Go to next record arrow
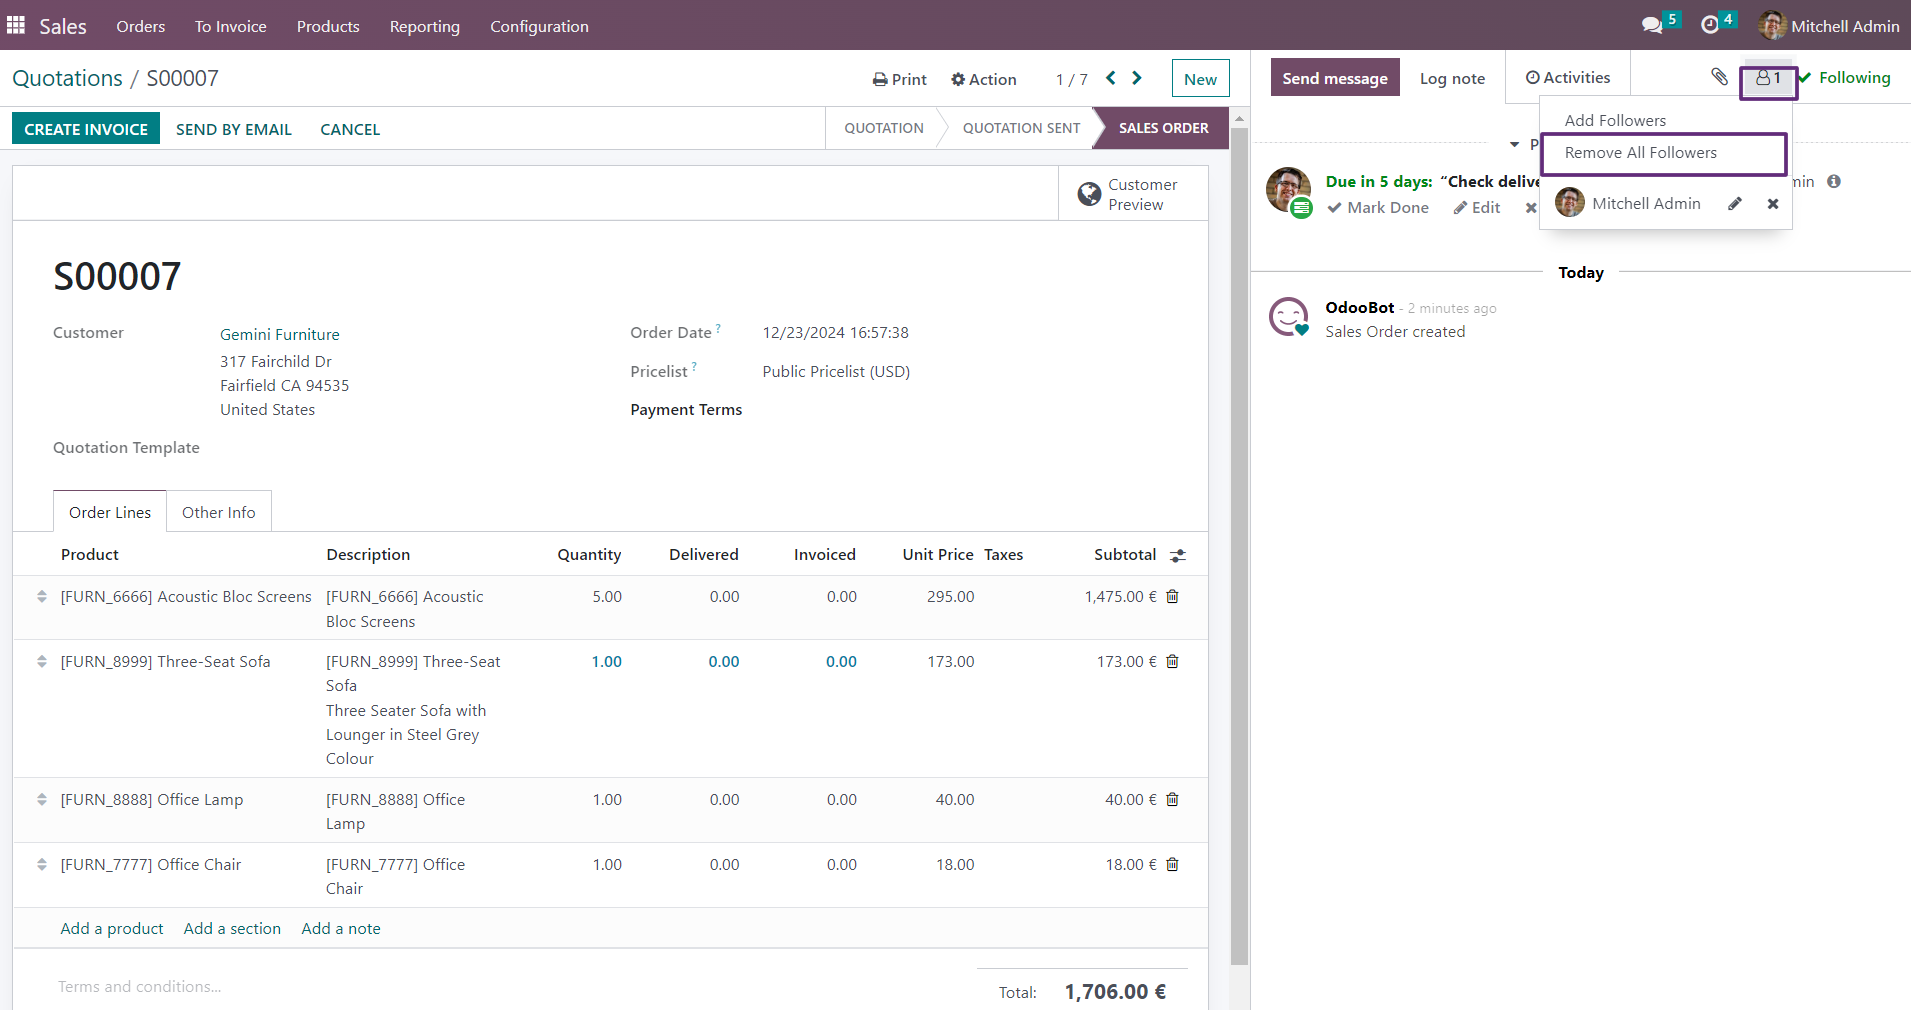Viewport: 1911px width, 1010px height. pos(1137,78)
